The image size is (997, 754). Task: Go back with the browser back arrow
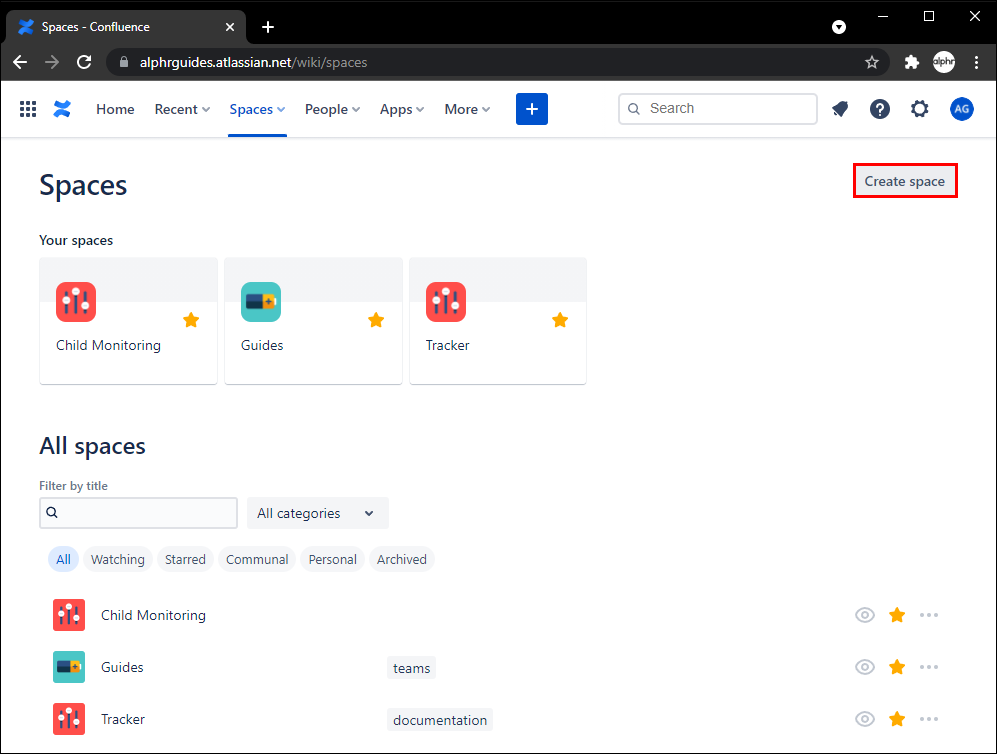20,62
